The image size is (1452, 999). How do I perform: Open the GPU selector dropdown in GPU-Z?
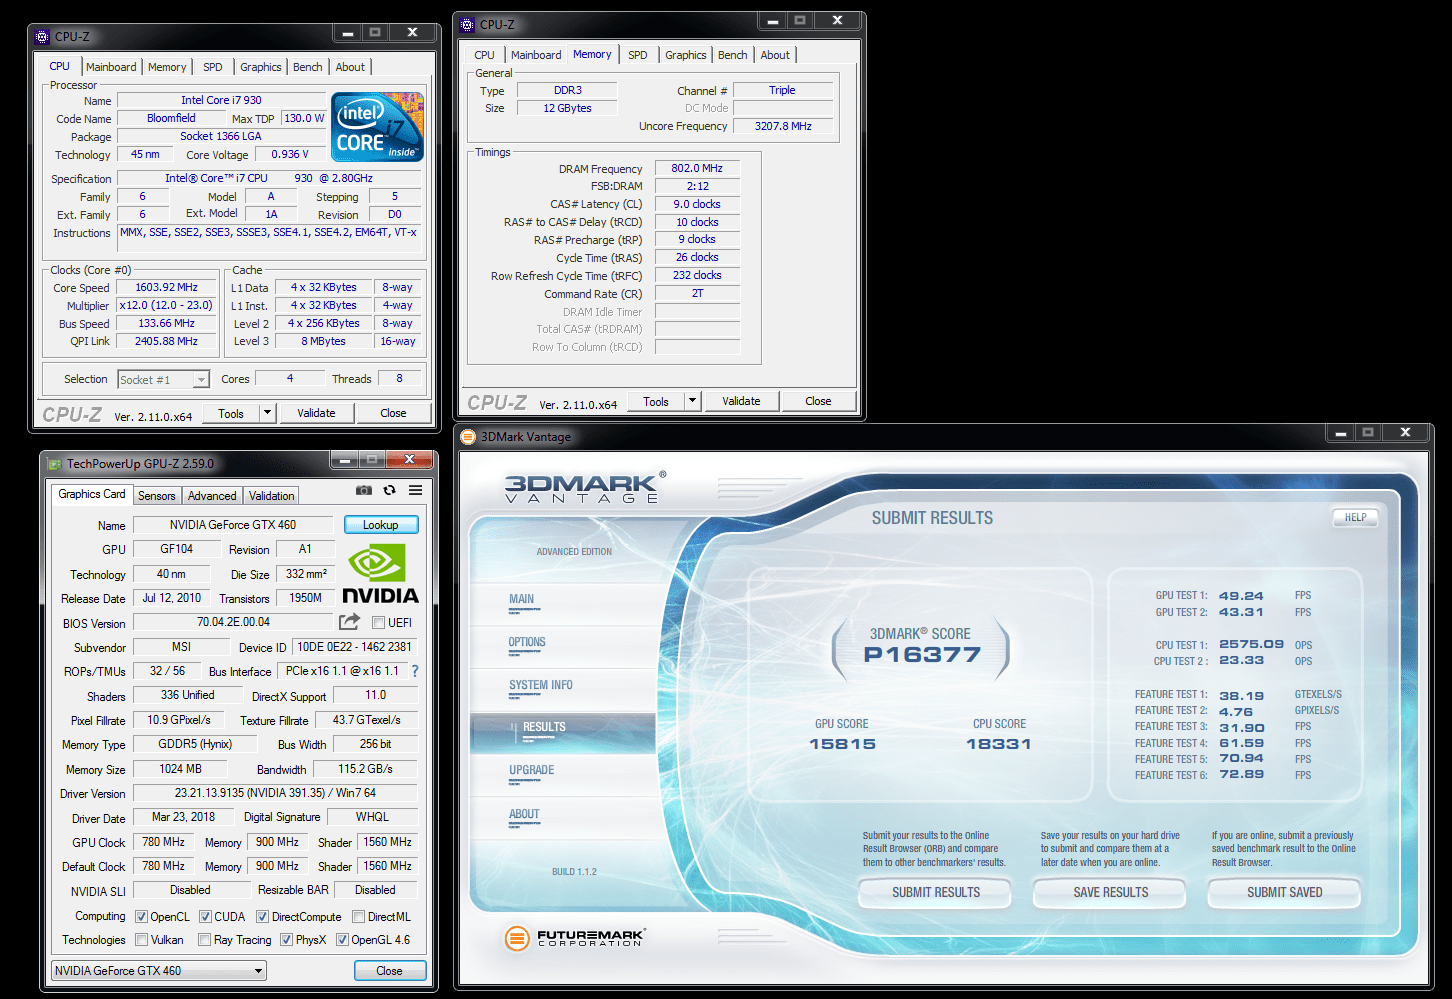[x=159, y=970]
